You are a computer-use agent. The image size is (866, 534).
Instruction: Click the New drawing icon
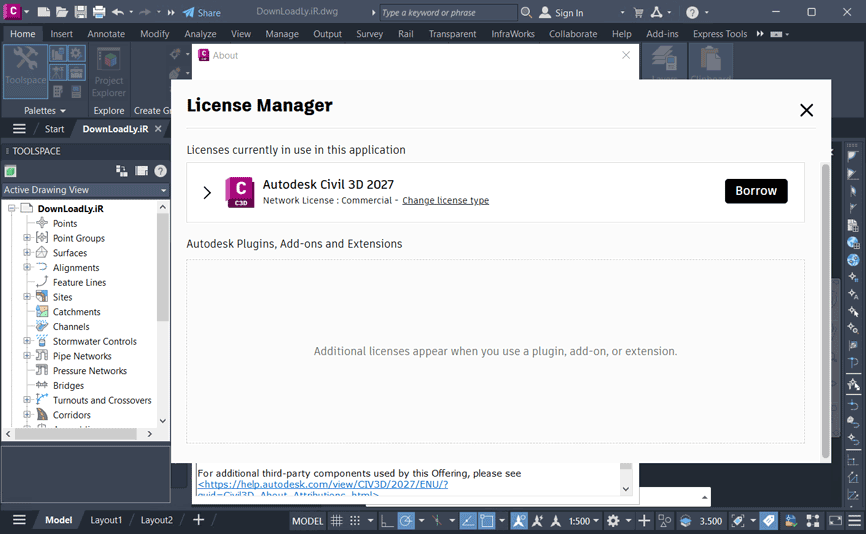pos(44,12)
